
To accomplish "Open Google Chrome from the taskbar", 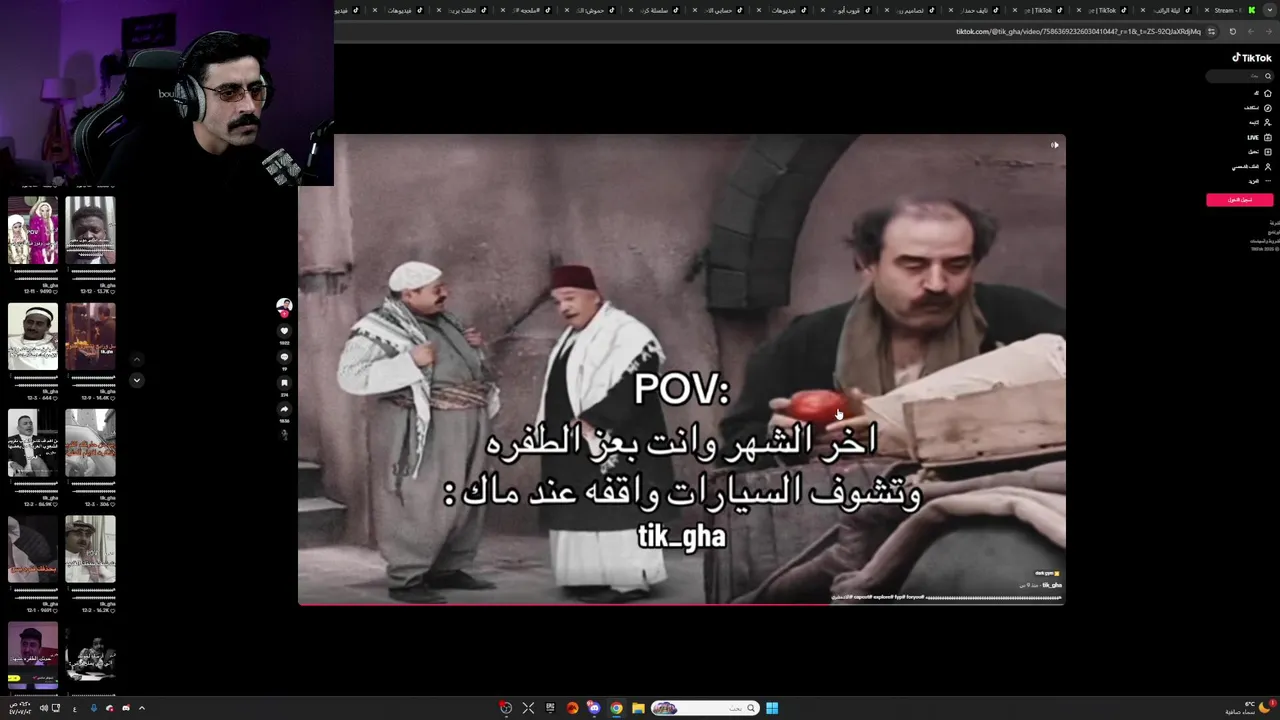I will (x=616, y=708).
